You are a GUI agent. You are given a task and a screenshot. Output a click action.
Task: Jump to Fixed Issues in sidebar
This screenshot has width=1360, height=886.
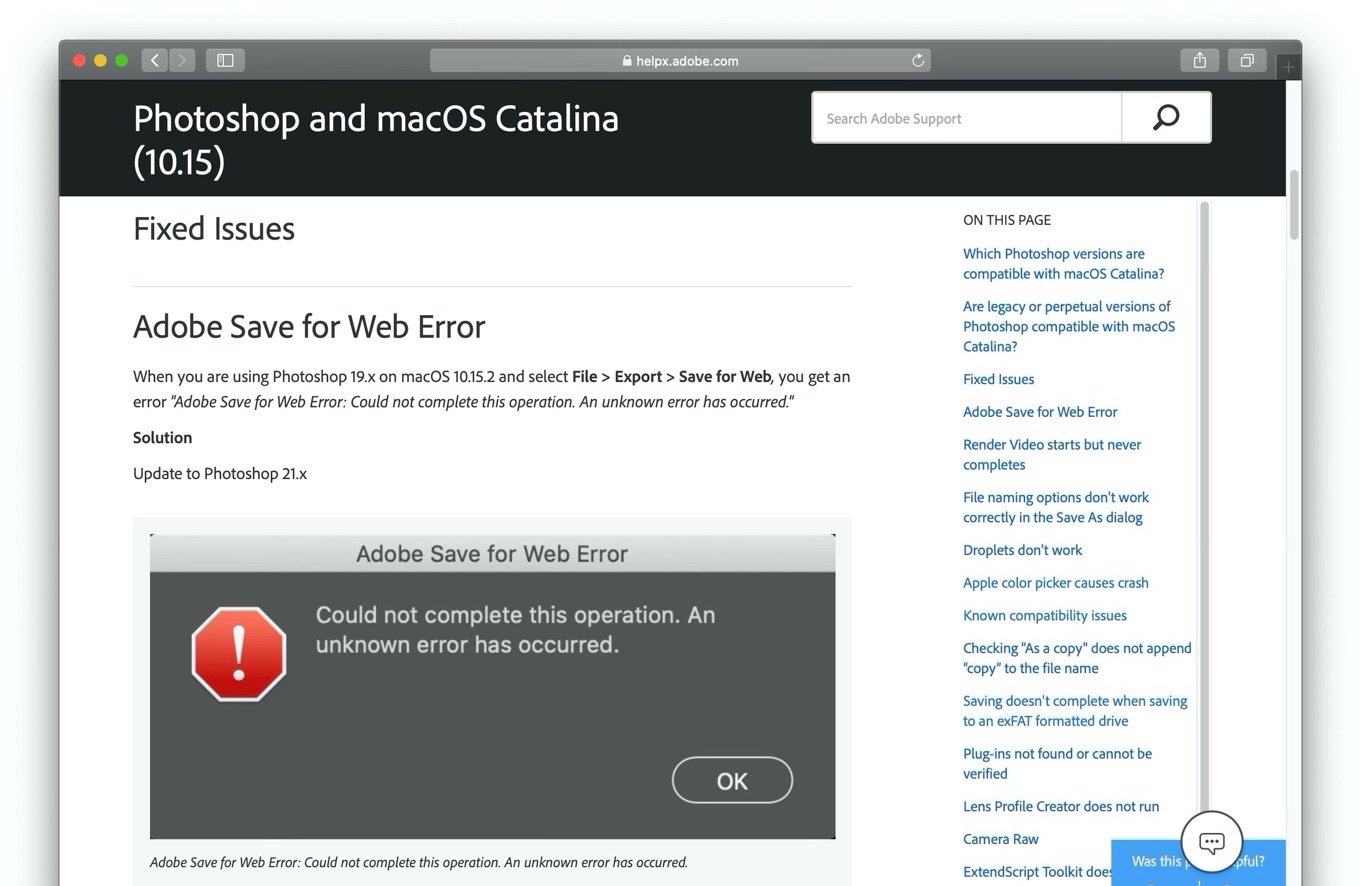(x=998, y=379)
